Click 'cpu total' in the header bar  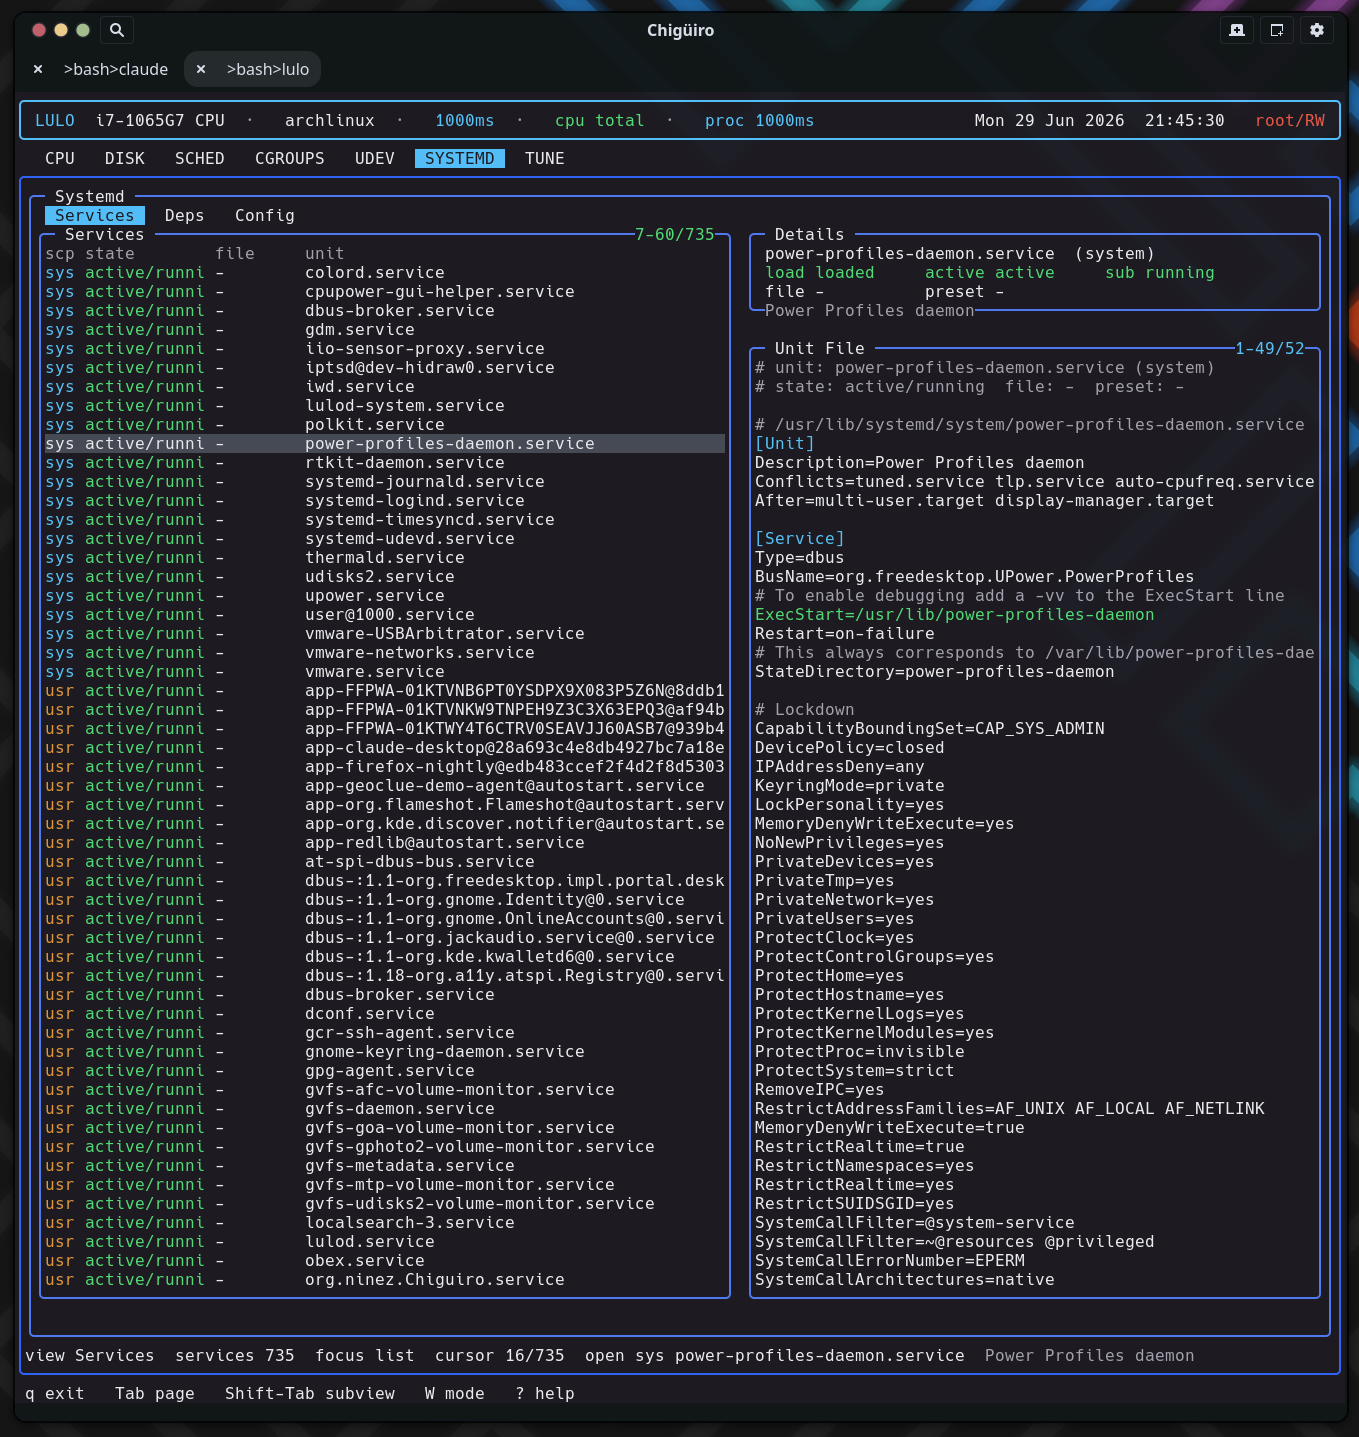pyautogui.click(x=600, y=120)
